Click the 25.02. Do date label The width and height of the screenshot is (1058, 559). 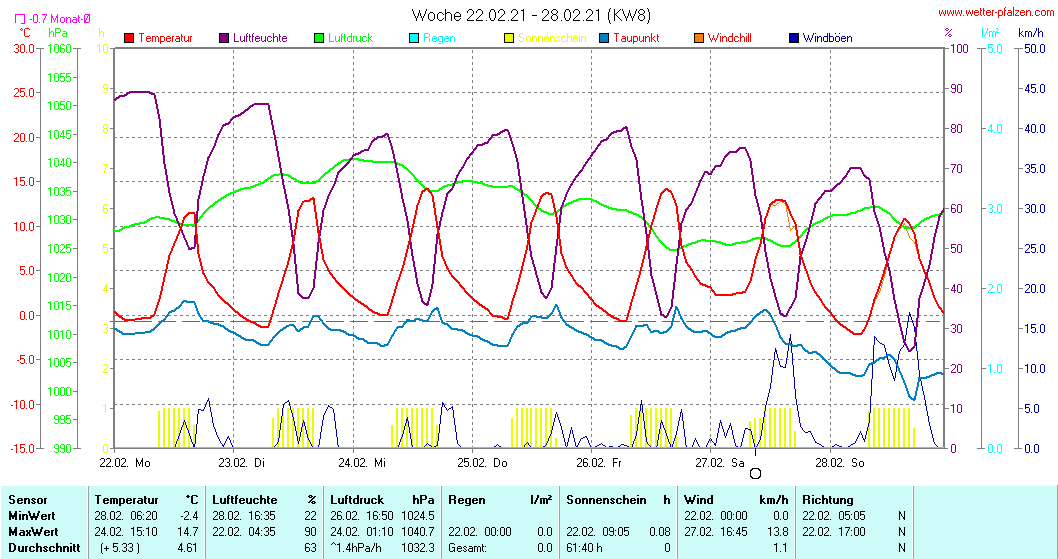(482, 463)
